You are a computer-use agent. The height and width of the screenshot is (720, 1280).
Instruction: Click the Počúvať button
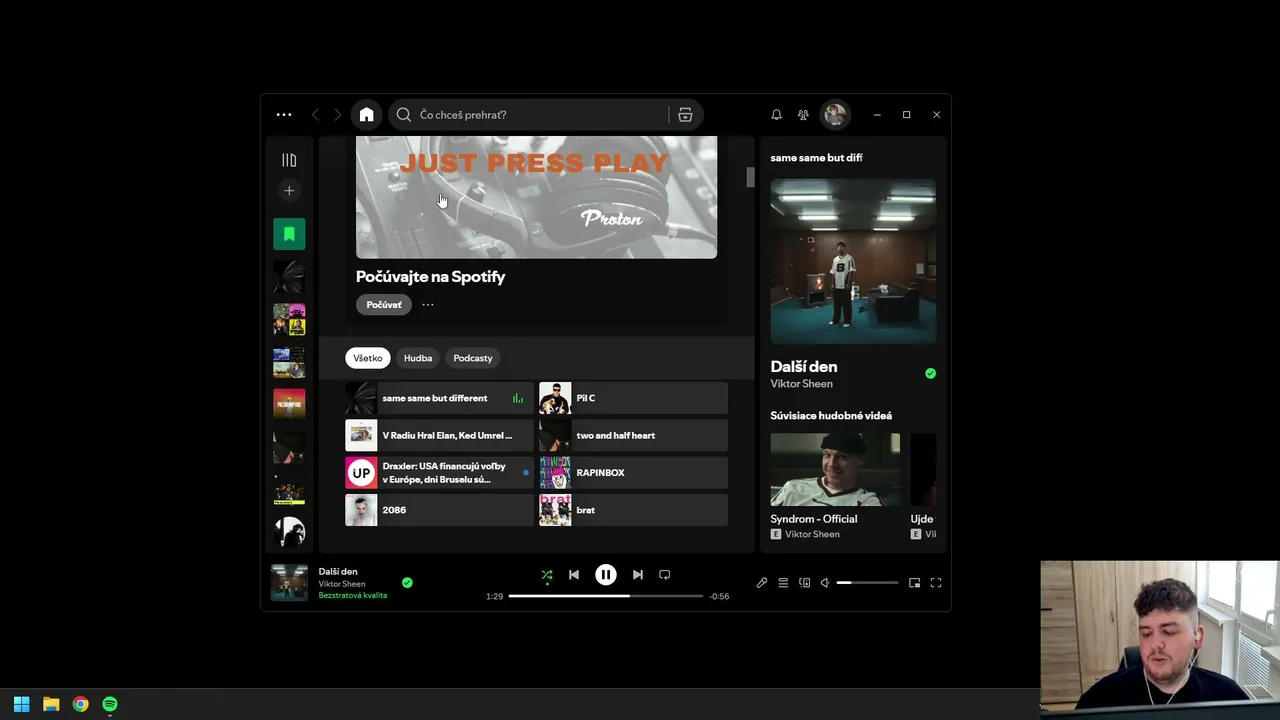coord(384,305)
